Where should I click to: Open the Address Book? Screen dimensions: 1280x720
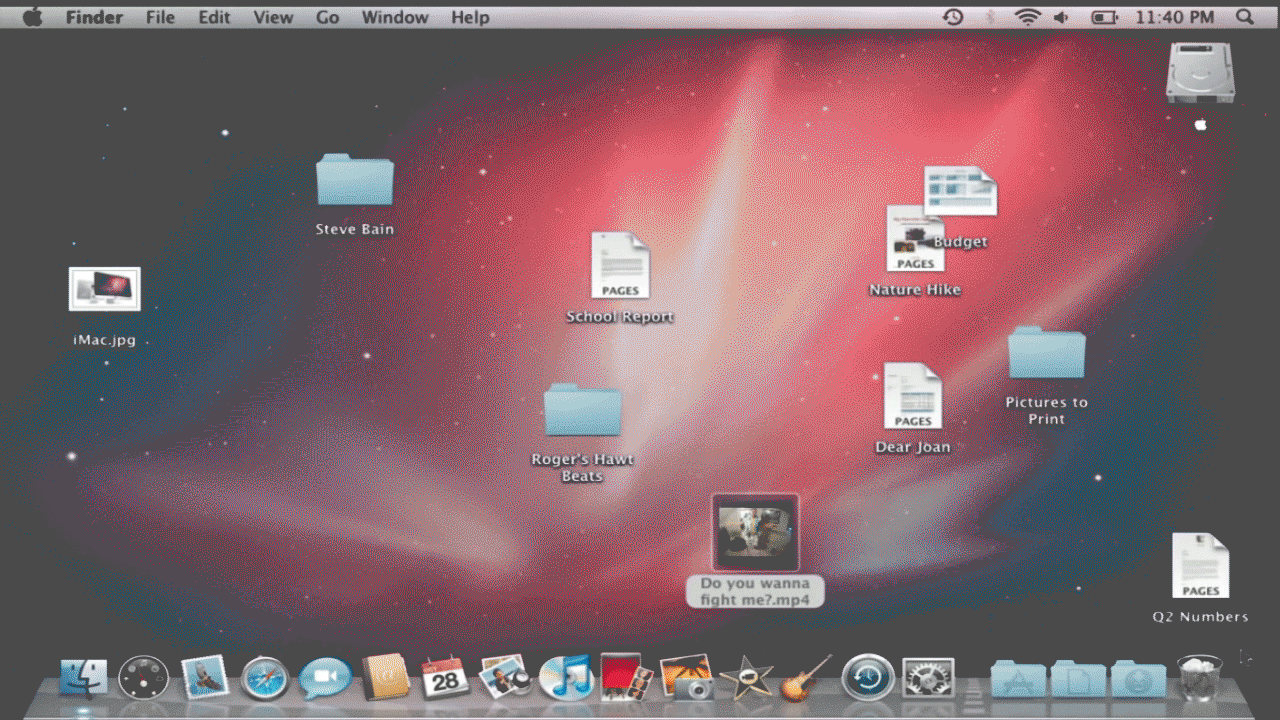pyautogui.click(x=384, y=676)
